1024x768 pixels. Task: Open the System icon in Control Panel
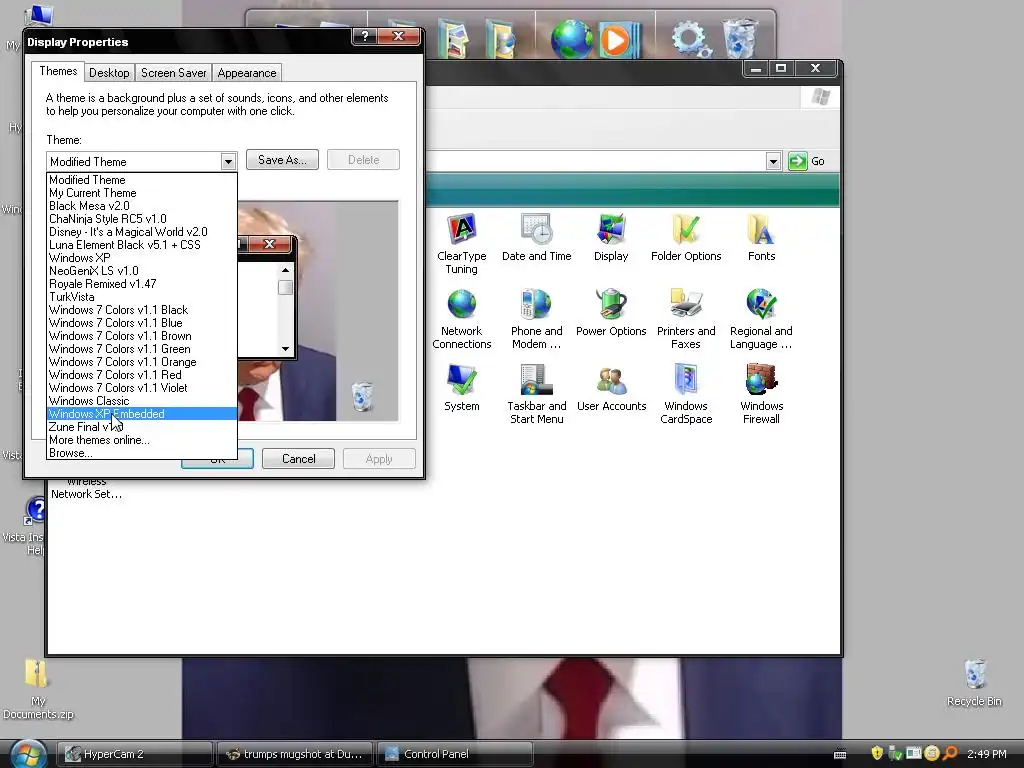(461, 388)
